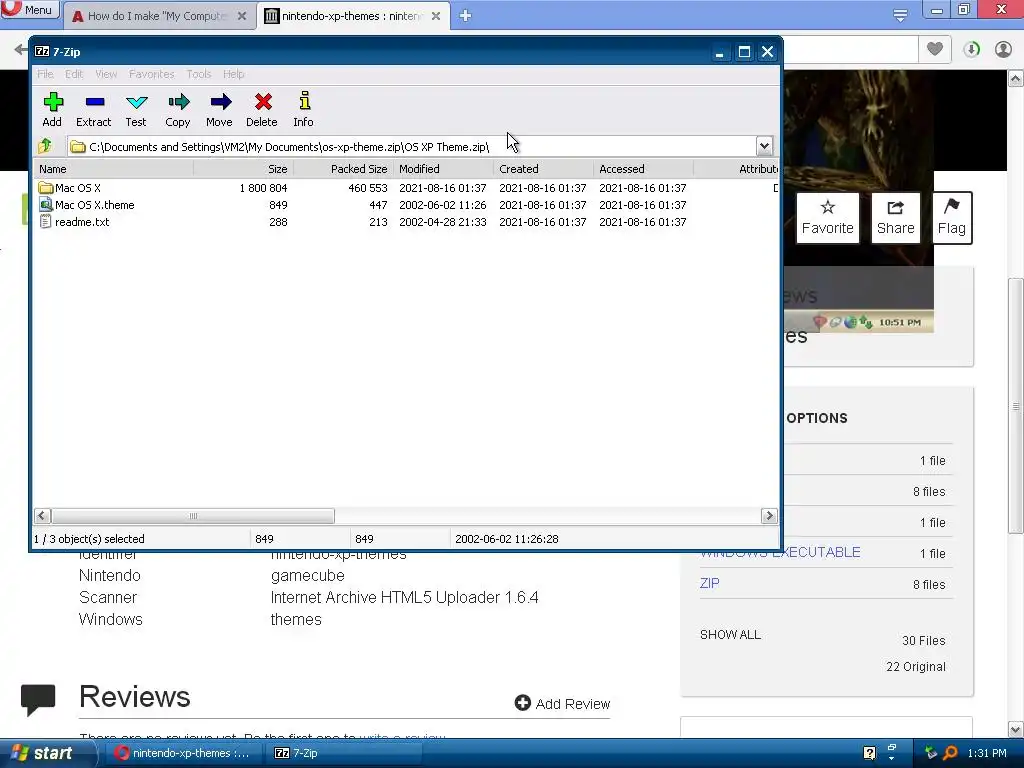The image size is (1024, 768).
Task: Open the tab list menu icon
Action: coord(900,16)
